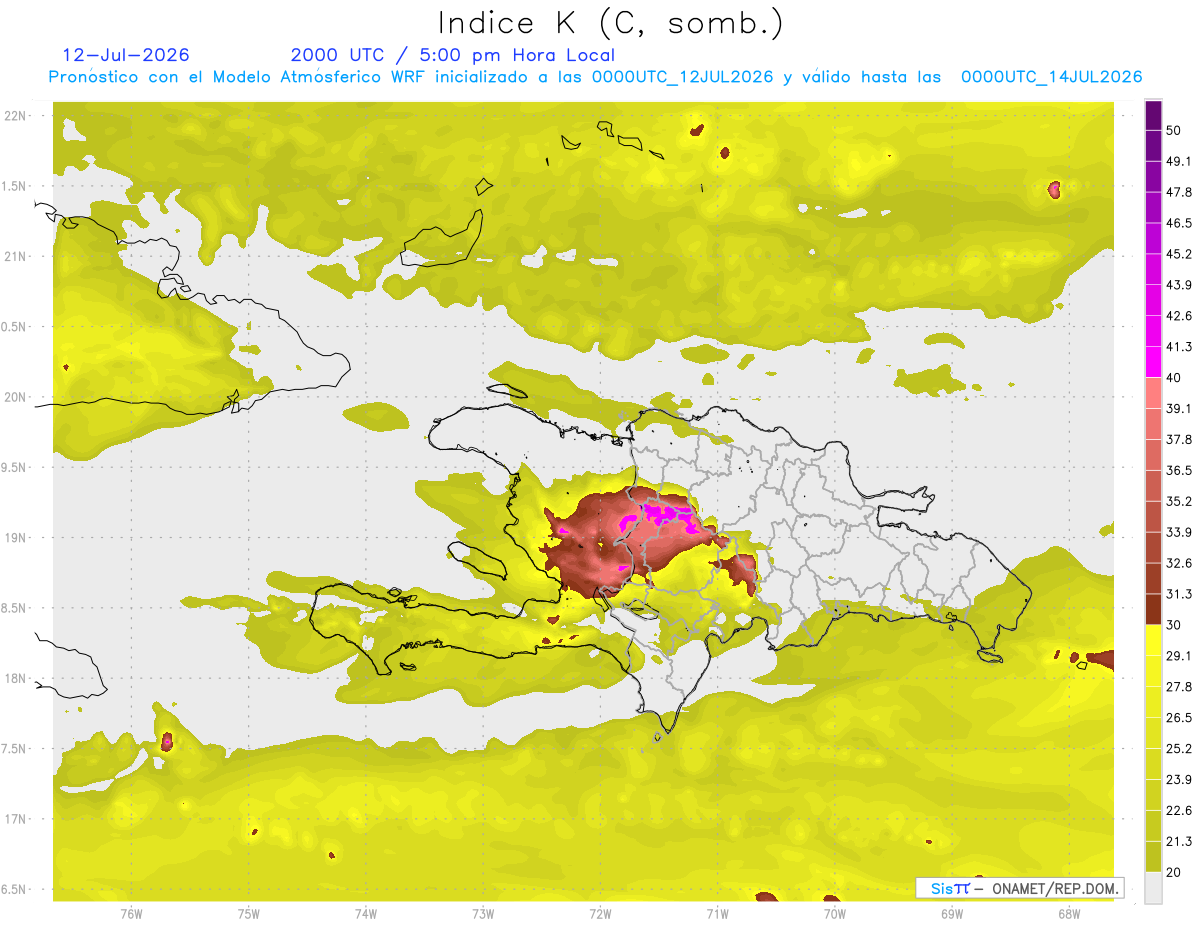Screen dimensions: 1200x927
Task: Click the longitude label '75W'
Action: 249,914
